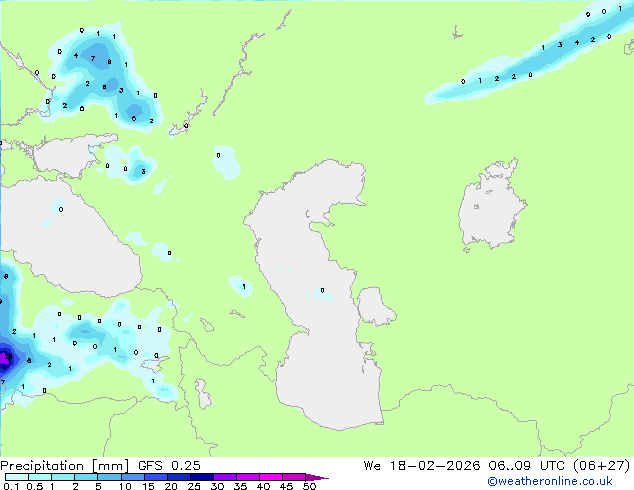Click the 40–45 mm magenta swatch
This screenshot has height=490, width=634.
click(271, 477)
